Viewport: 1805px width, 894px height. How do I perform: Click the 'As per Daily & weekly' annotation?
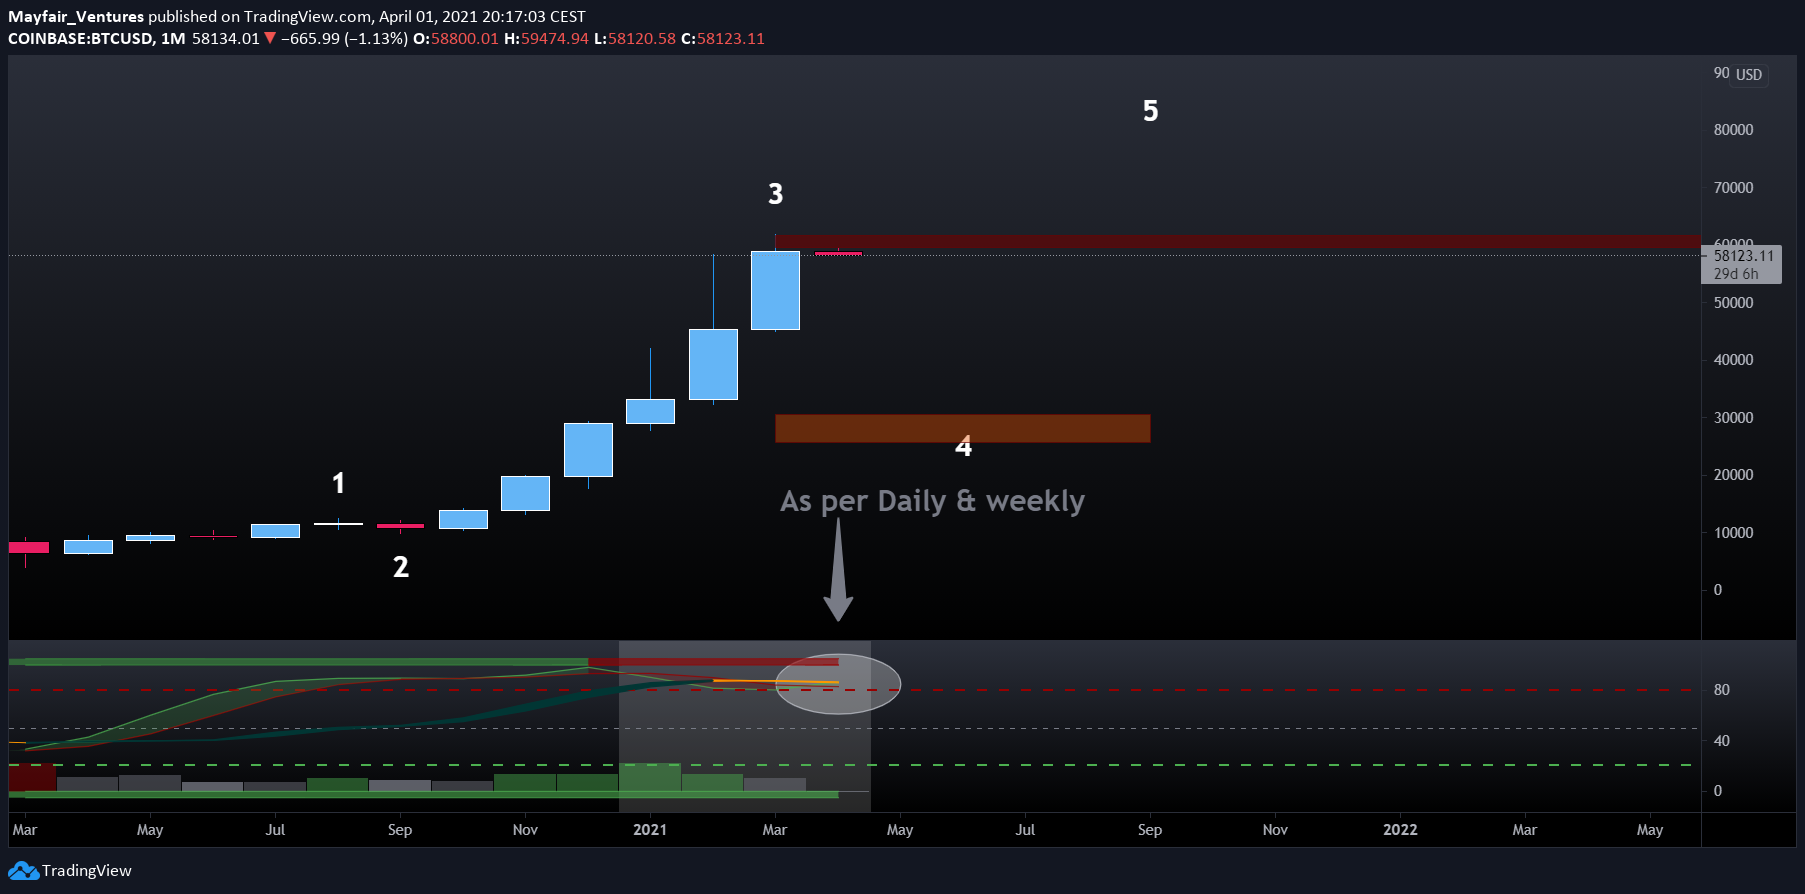click(x=932, y=501)
